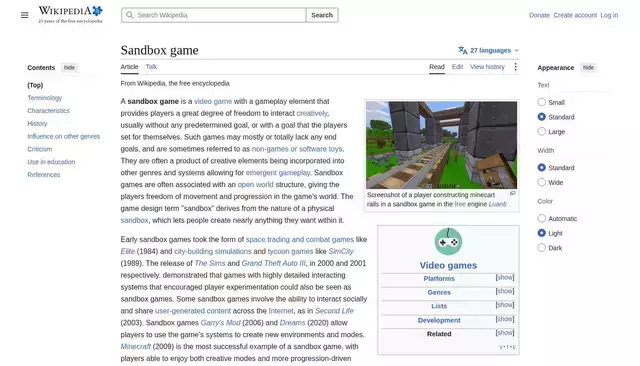Select Automatic color mode
Screen dimensions: 640x366
click(x=542, y=218)
